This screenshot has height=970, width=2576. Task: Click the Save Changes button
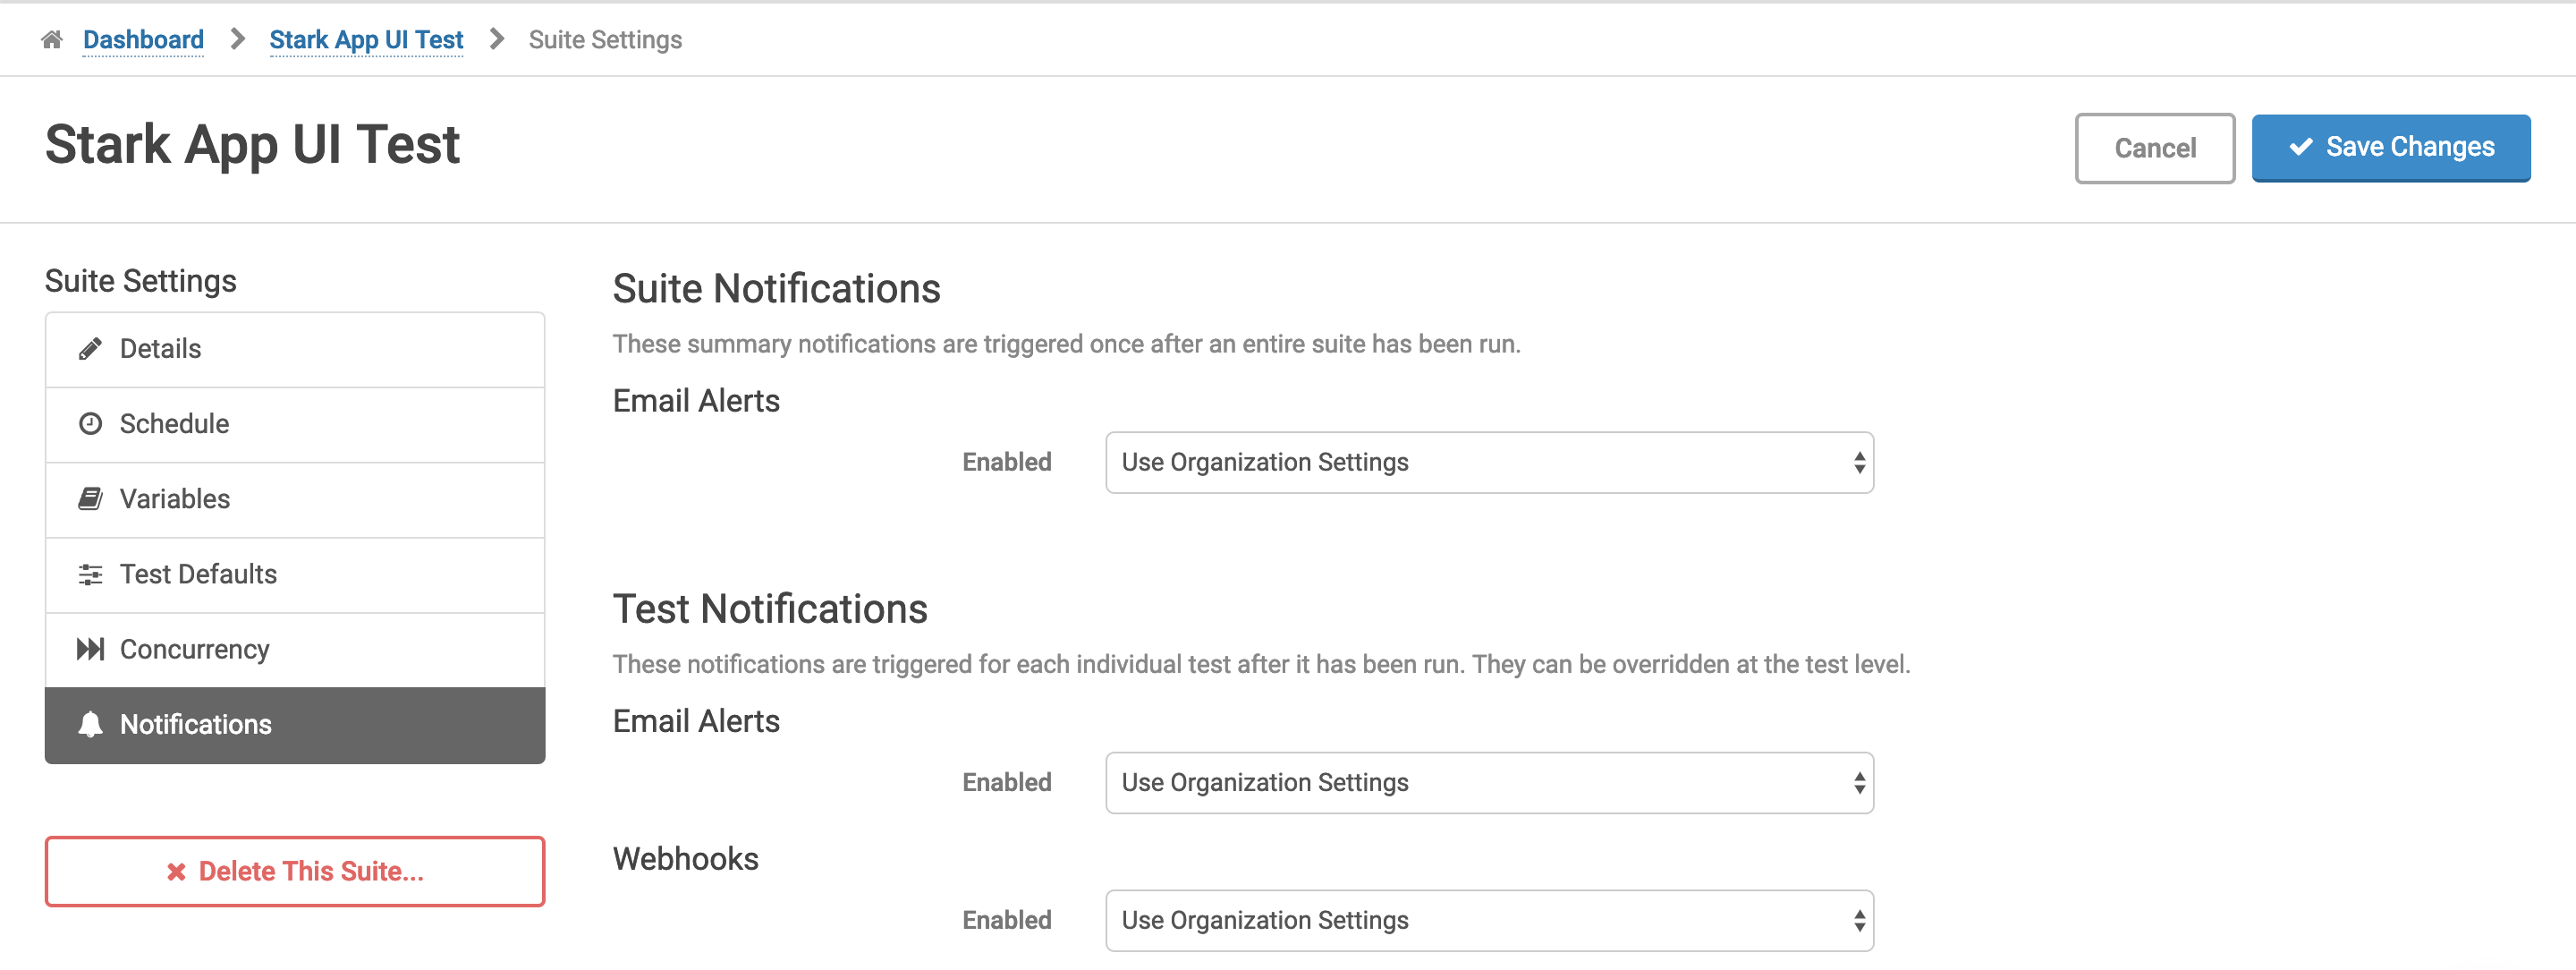pyautogui.click(x=2390, y=147)
